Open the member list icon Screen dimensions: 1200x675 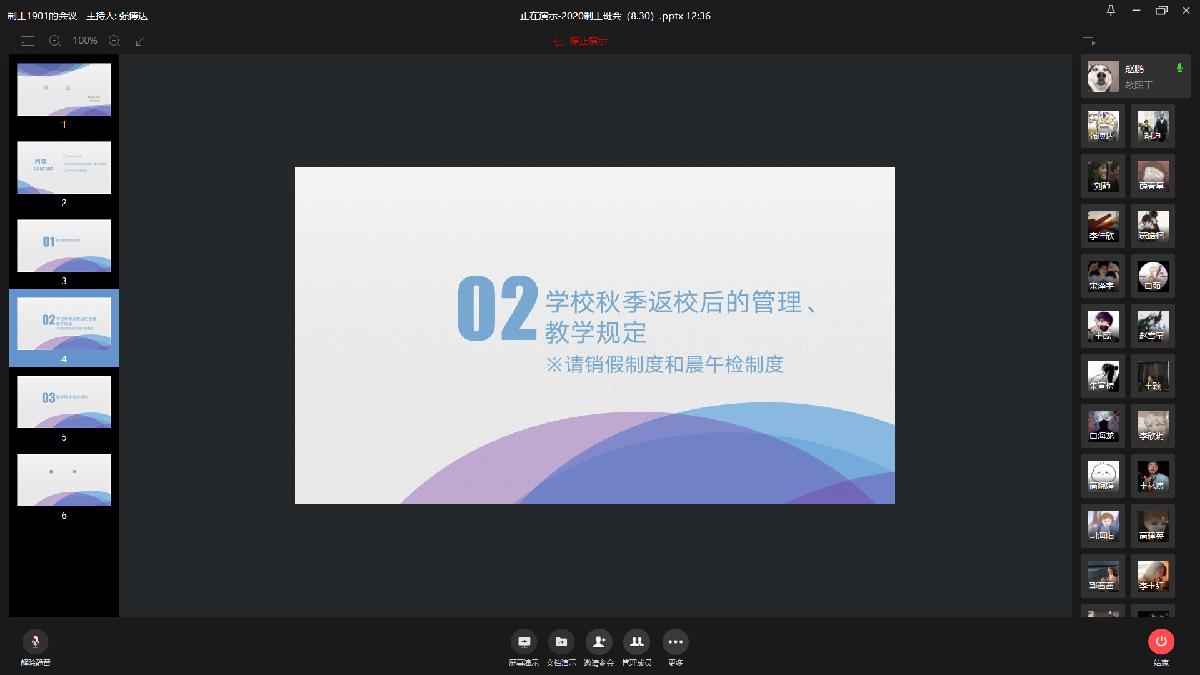tap(636, 642)
